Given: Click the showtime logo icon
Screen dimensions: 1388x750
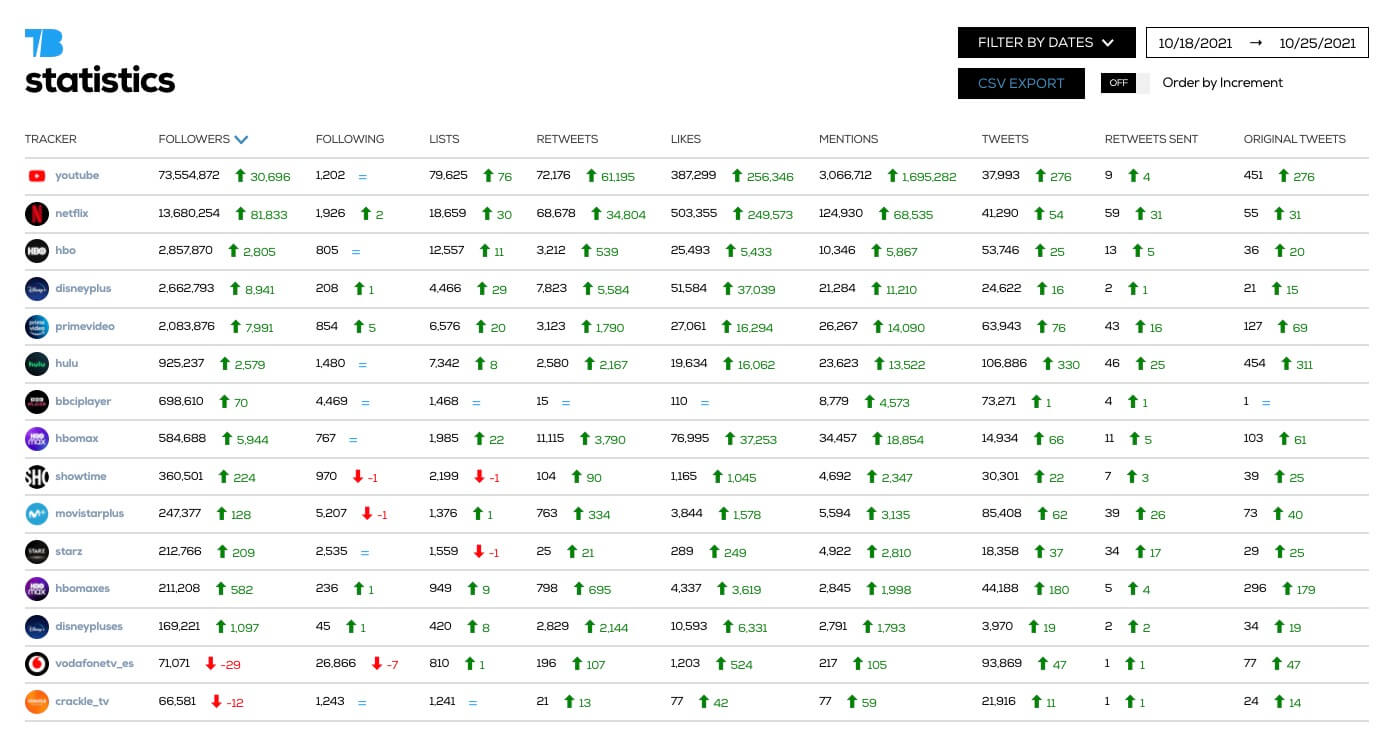Looking at the screenshot, I should pyautogui.click(x=37, y=477).
